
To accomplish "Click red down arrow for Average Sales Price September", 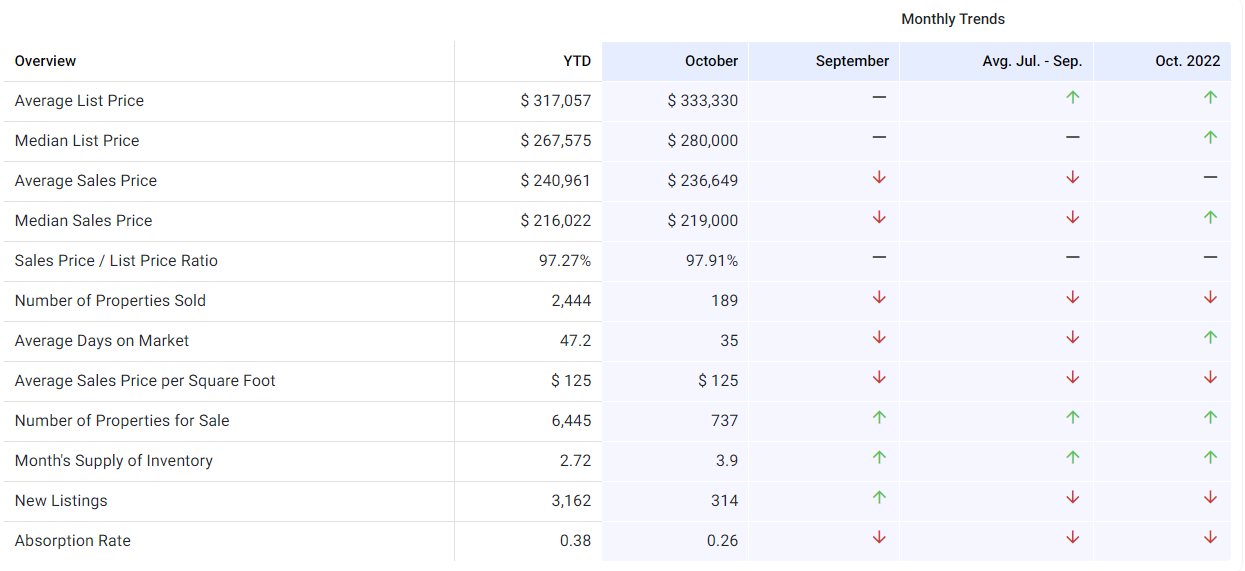I will click(879, 178).
